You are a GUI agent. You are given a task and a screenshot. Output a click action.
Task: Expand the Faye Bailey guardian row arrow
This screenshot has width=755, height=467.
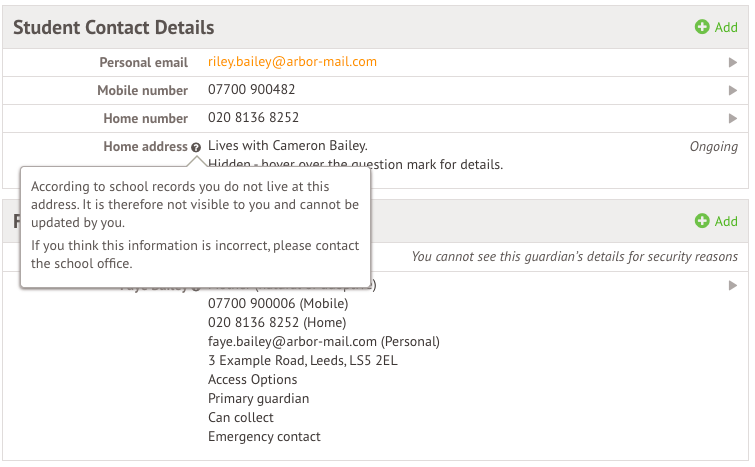[733, 286]
